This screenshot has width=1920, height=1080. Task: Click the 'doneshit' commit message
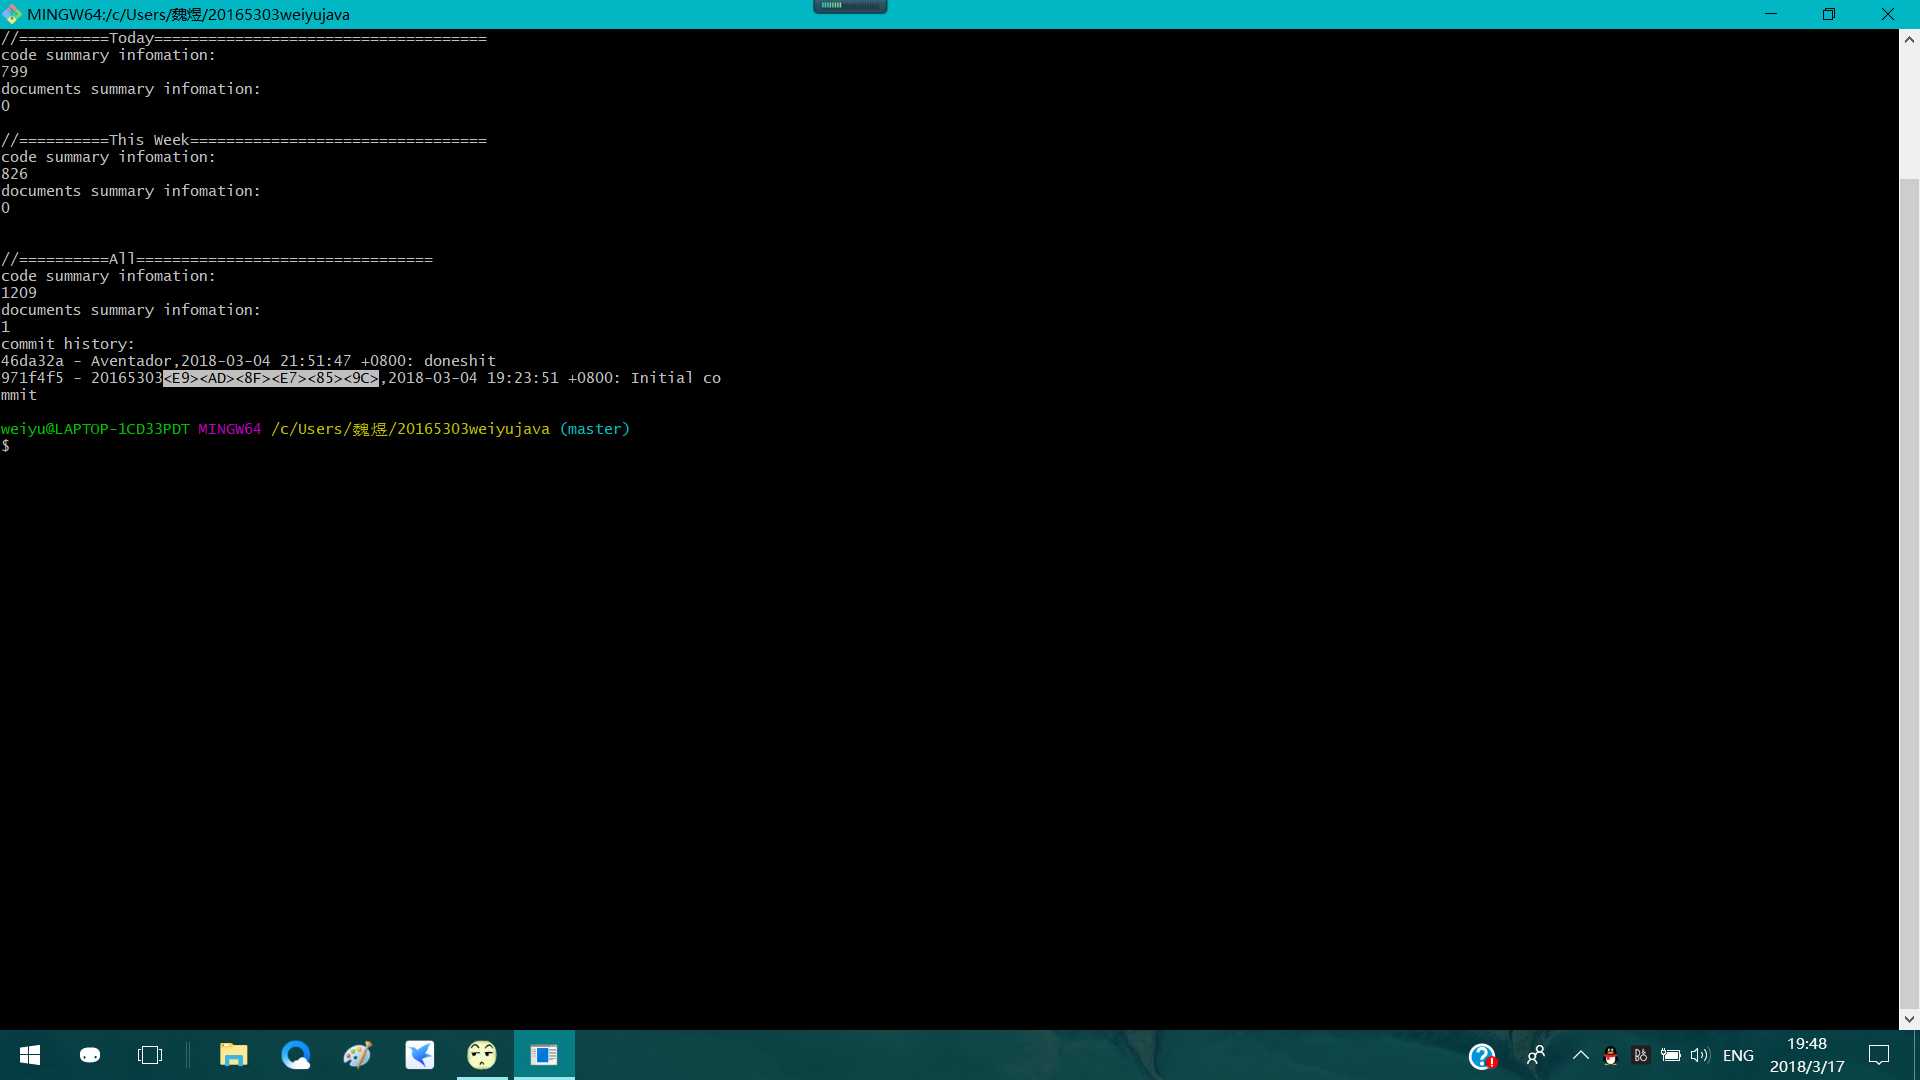pos(460,361)
